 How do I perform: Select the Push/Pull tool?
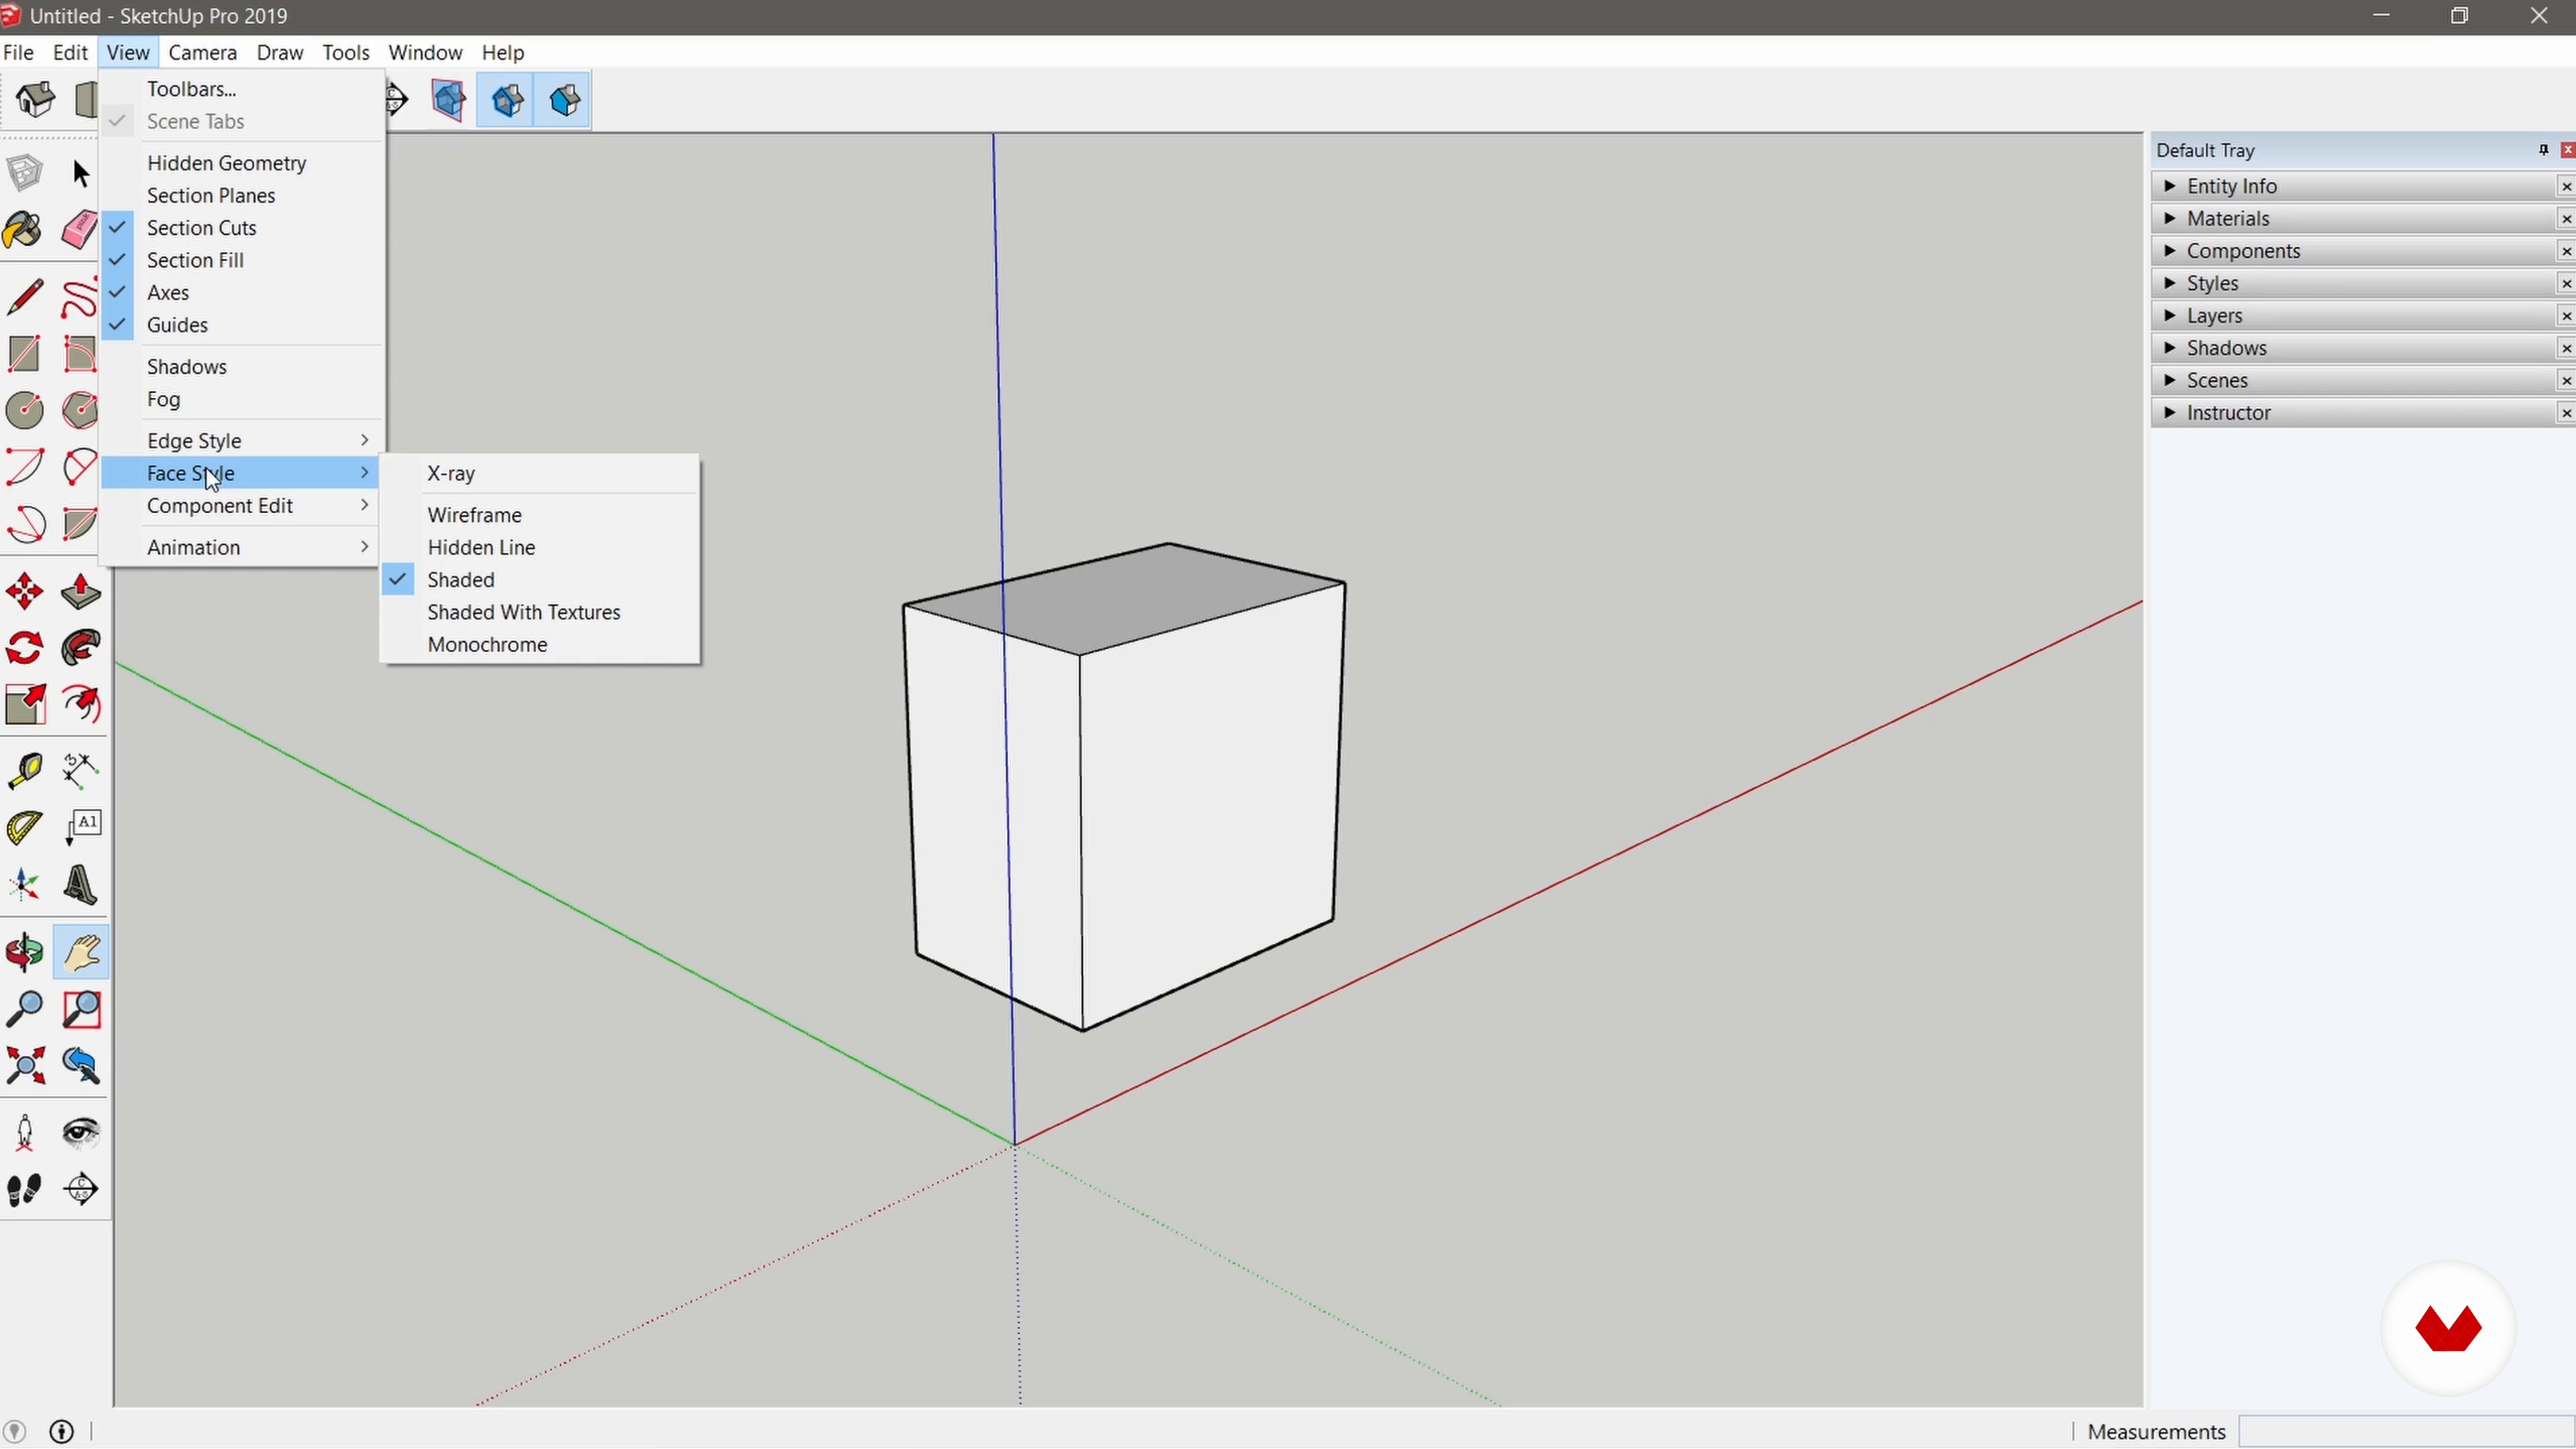(x=81, y=592)
